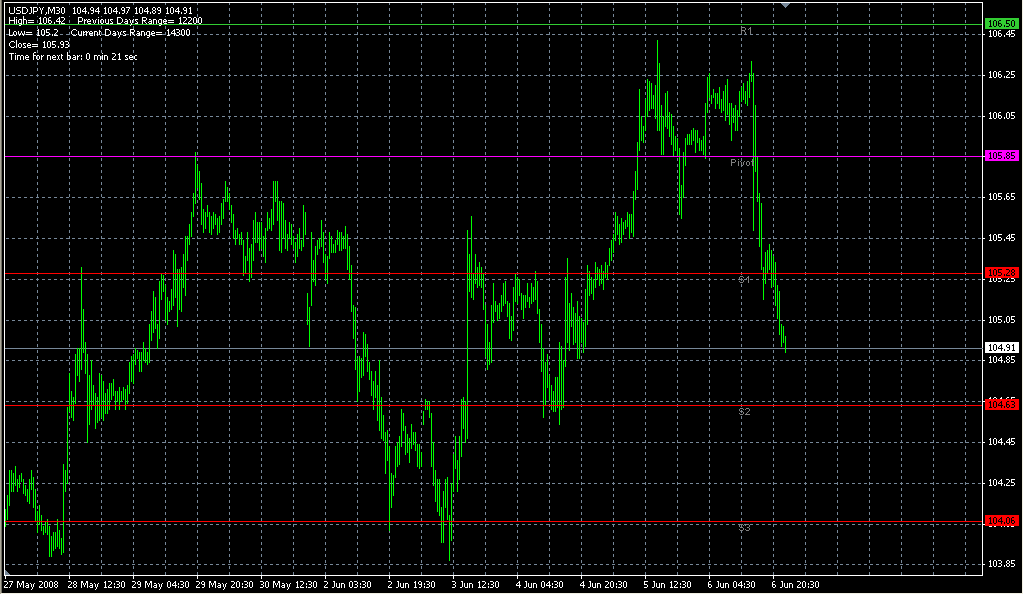The image size is (1024, 594).
Task: Click the 106.25 price scale value
Action: pos(1000,75)
